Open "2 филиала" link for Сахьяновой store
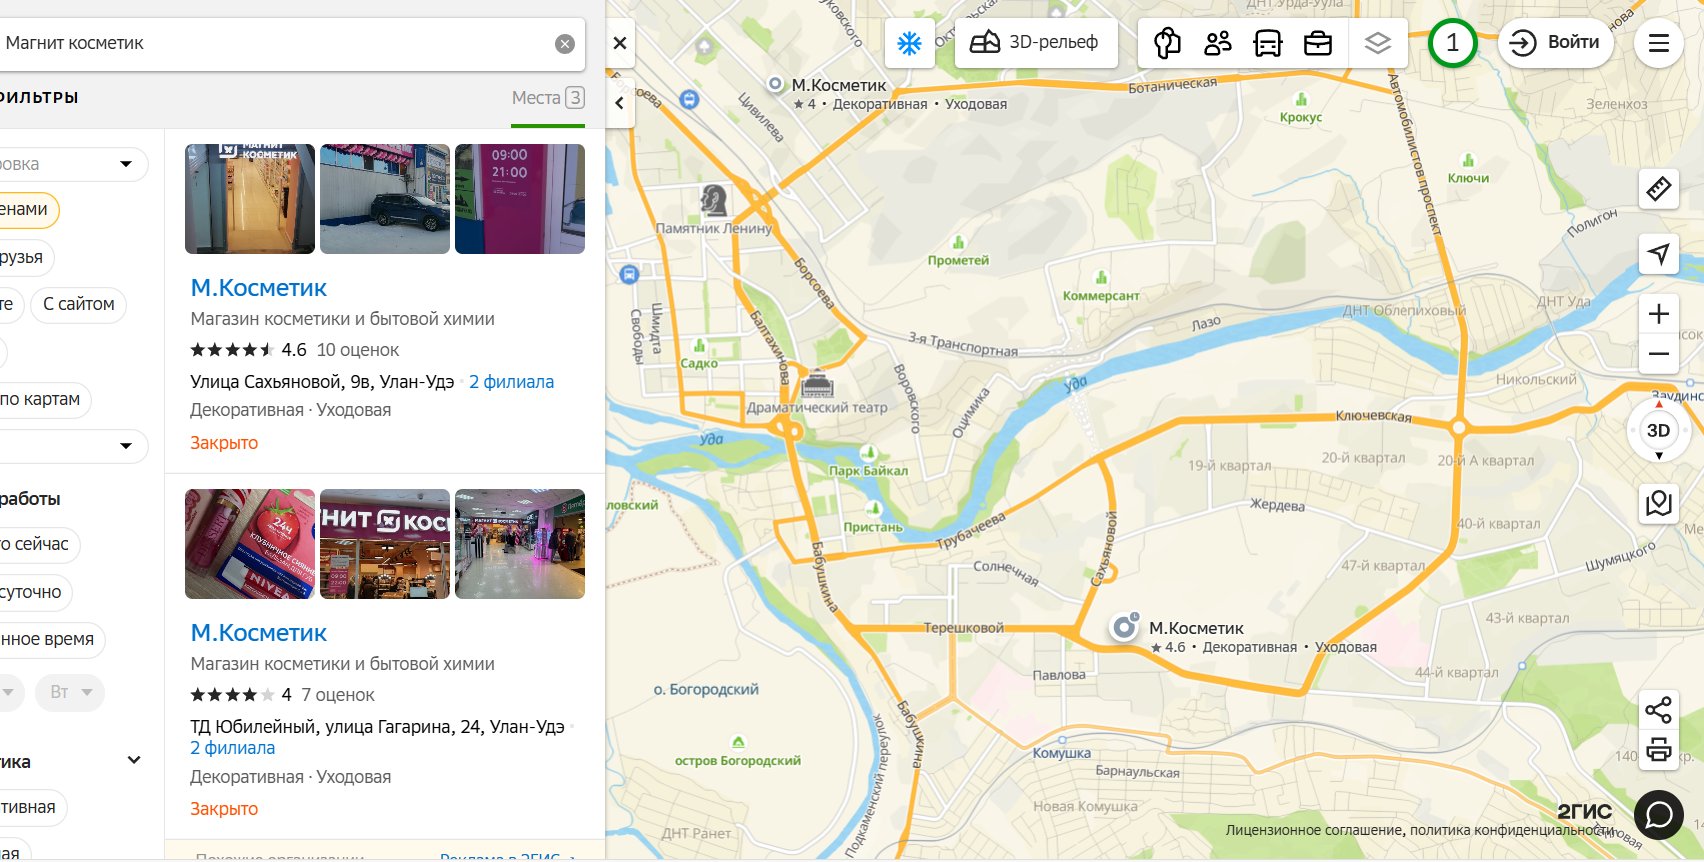Viewport: 1704px width, 862px height. point(511,382)
